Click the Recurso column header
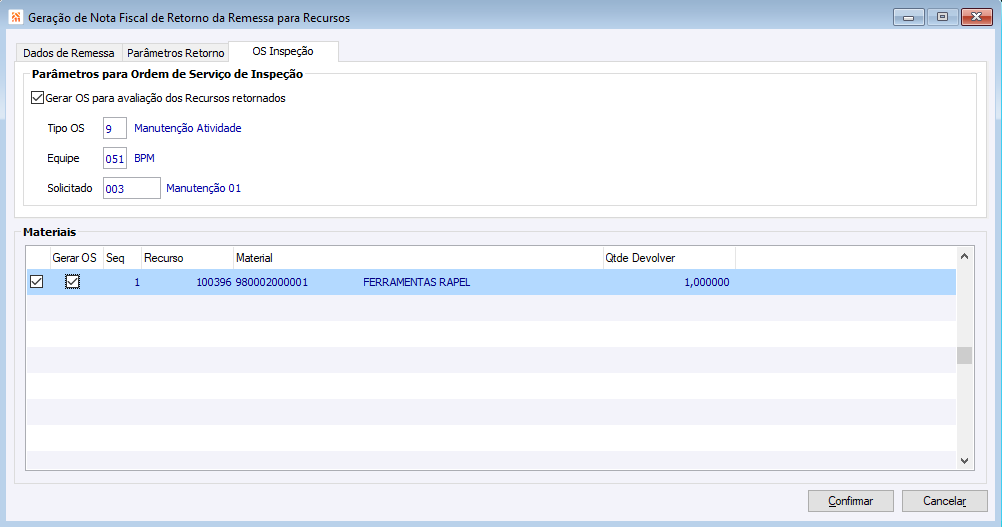1002x527 pixels. (x=187, y=257)
